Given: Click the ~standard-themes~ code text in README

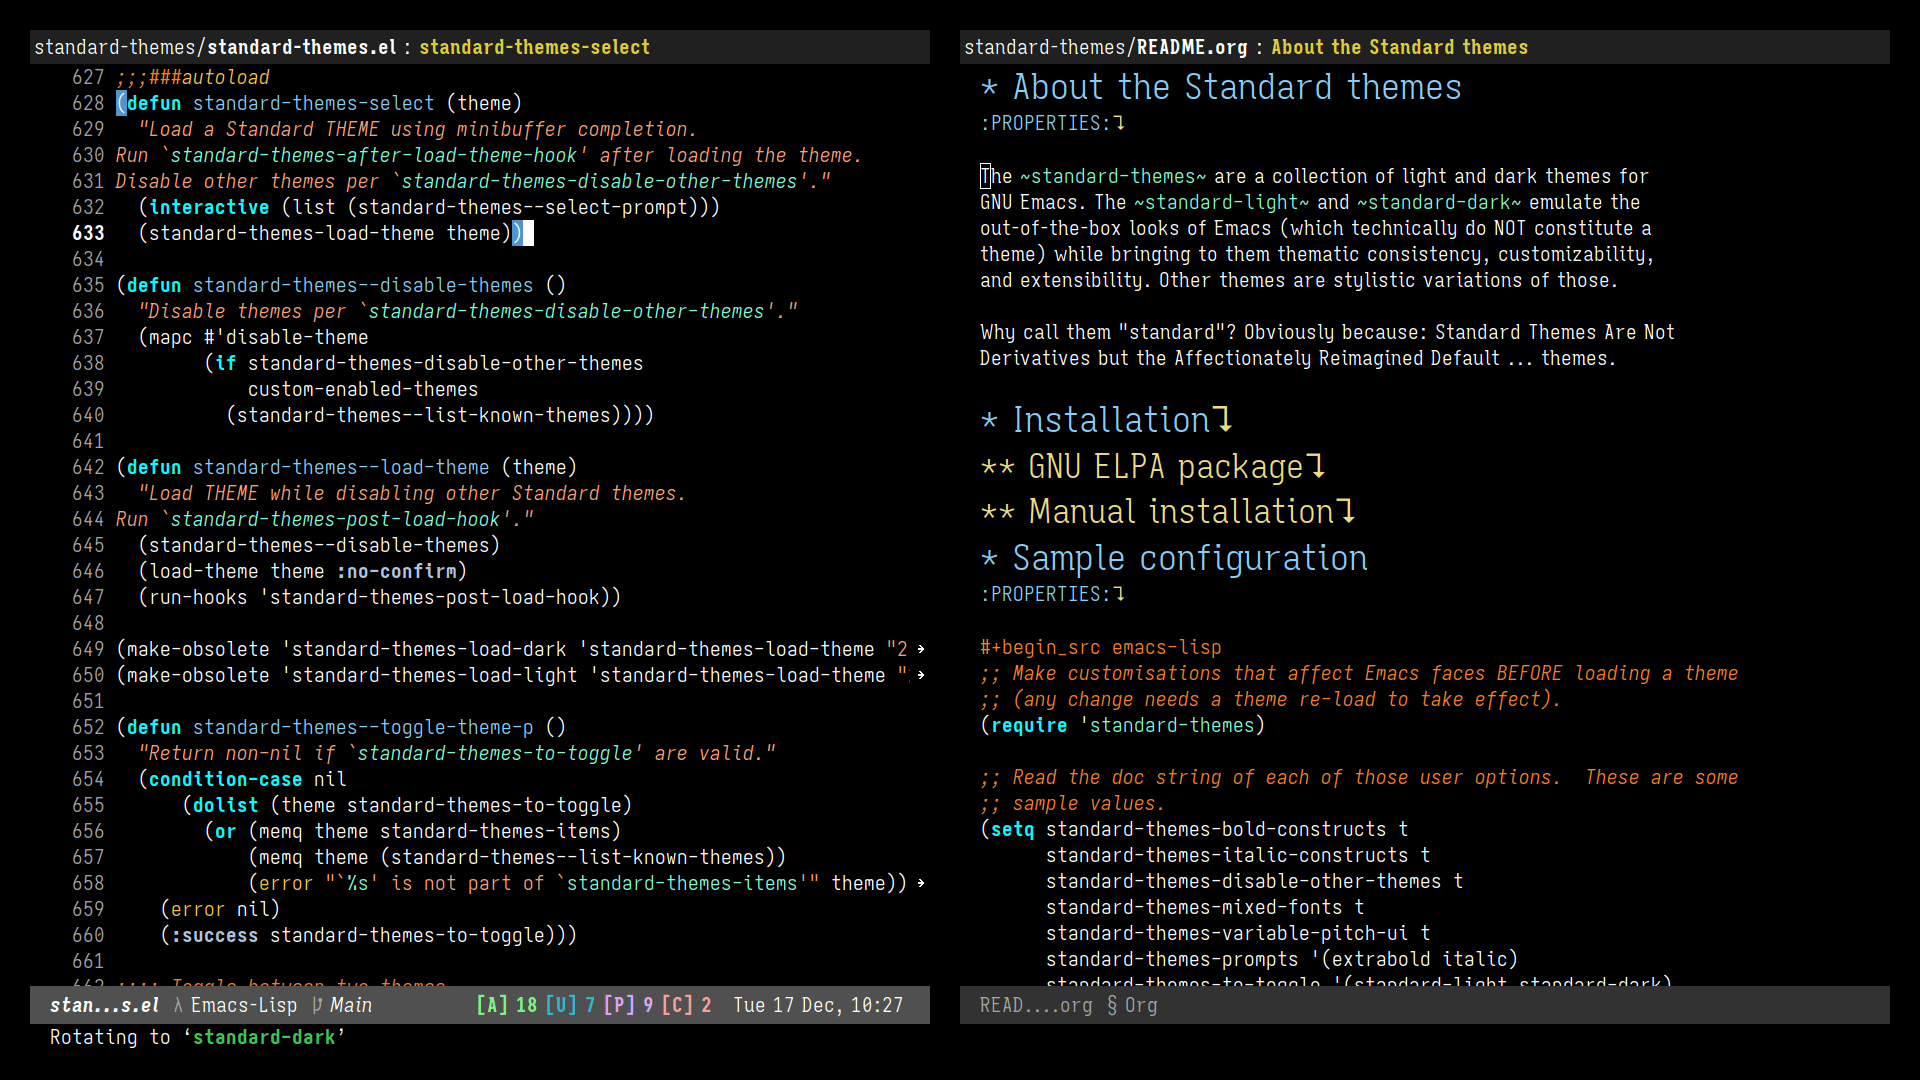Looking at the screenshot, I should tap(1113, 176).
